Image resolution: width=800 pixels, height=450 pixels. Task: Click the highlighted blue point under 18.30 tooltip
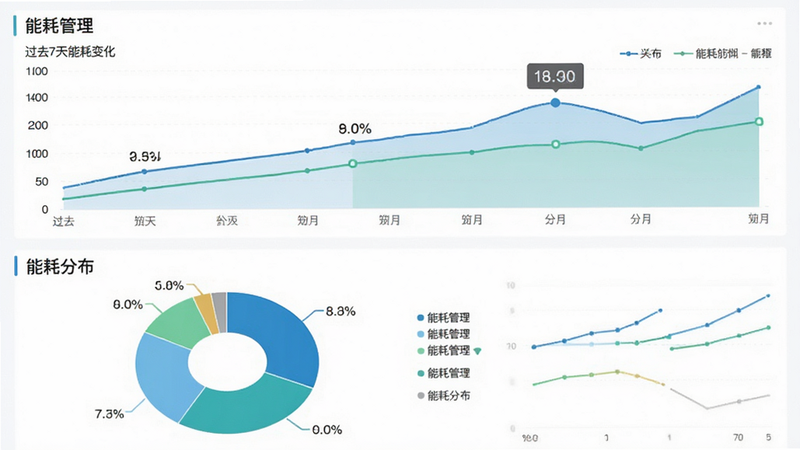tap(555, 103)
